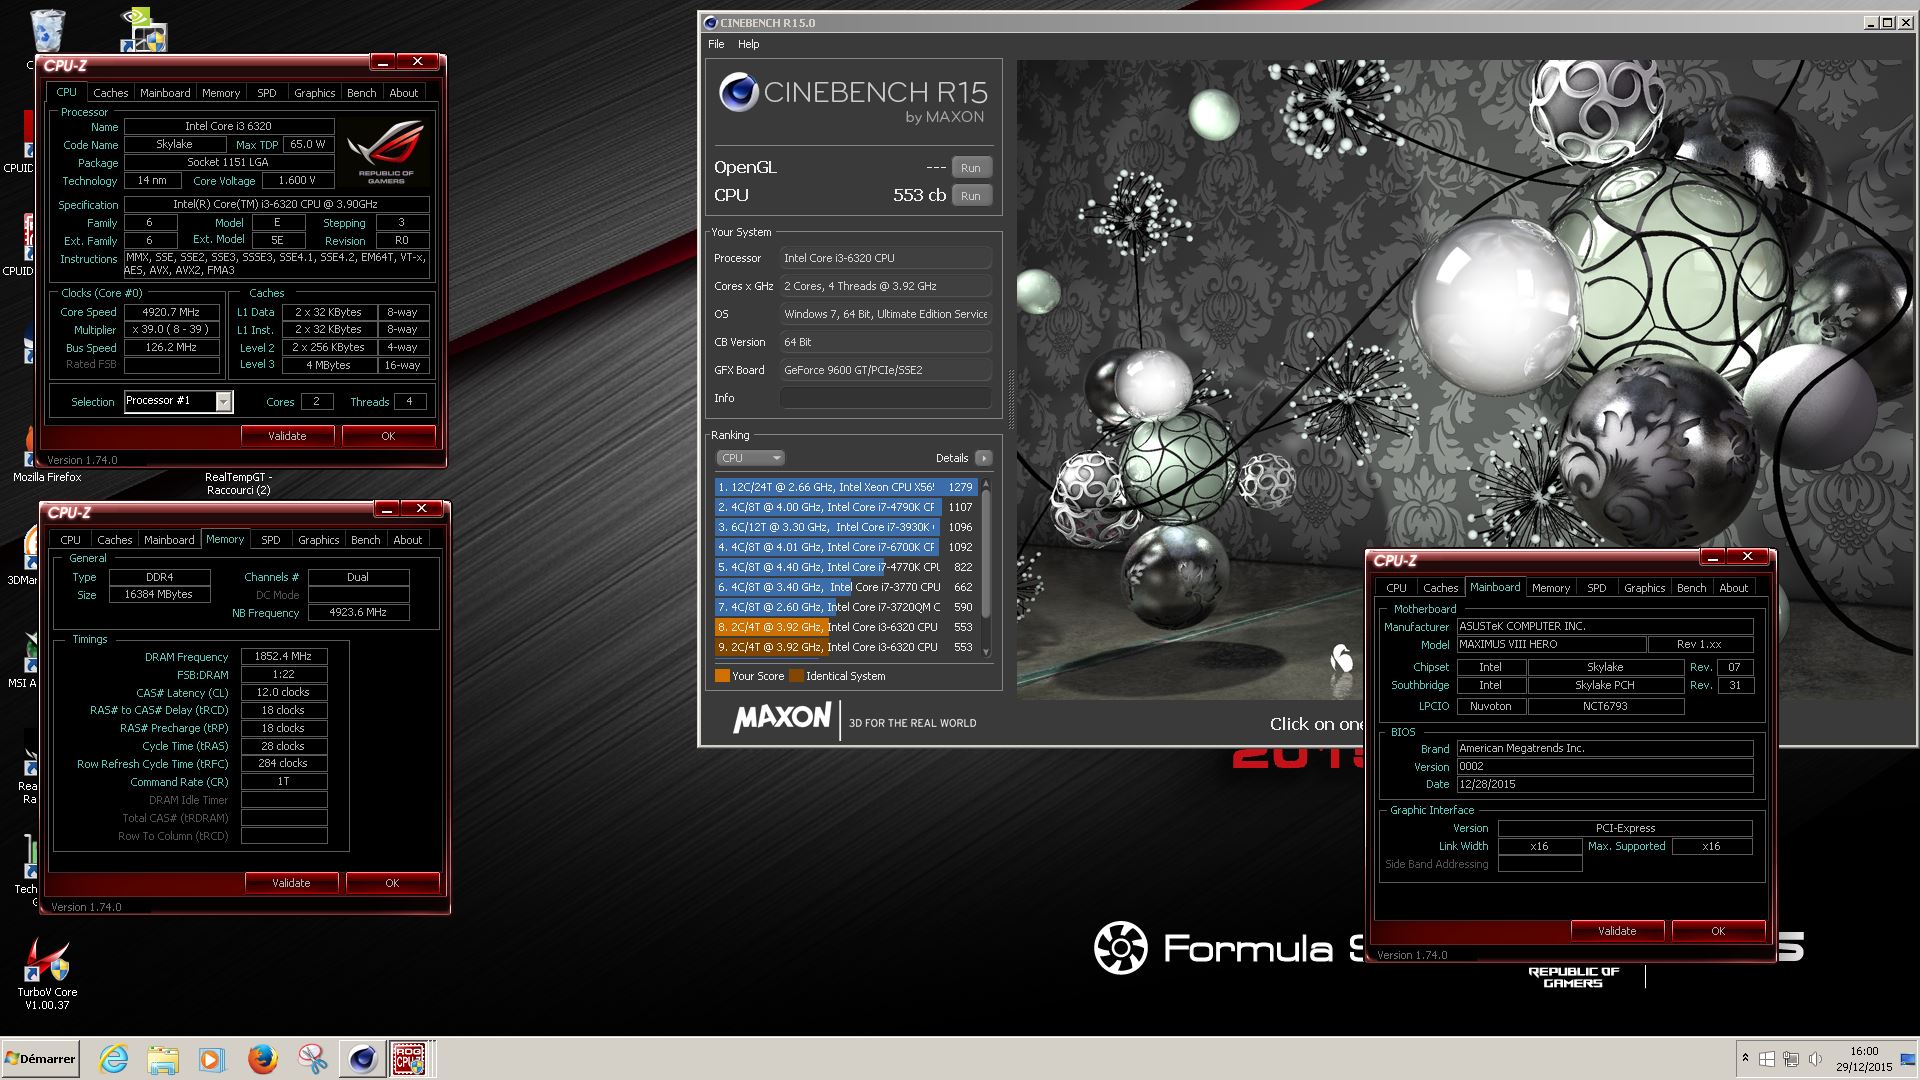Open Graphics tab in memory CPU-Z window

coord(318,540)
